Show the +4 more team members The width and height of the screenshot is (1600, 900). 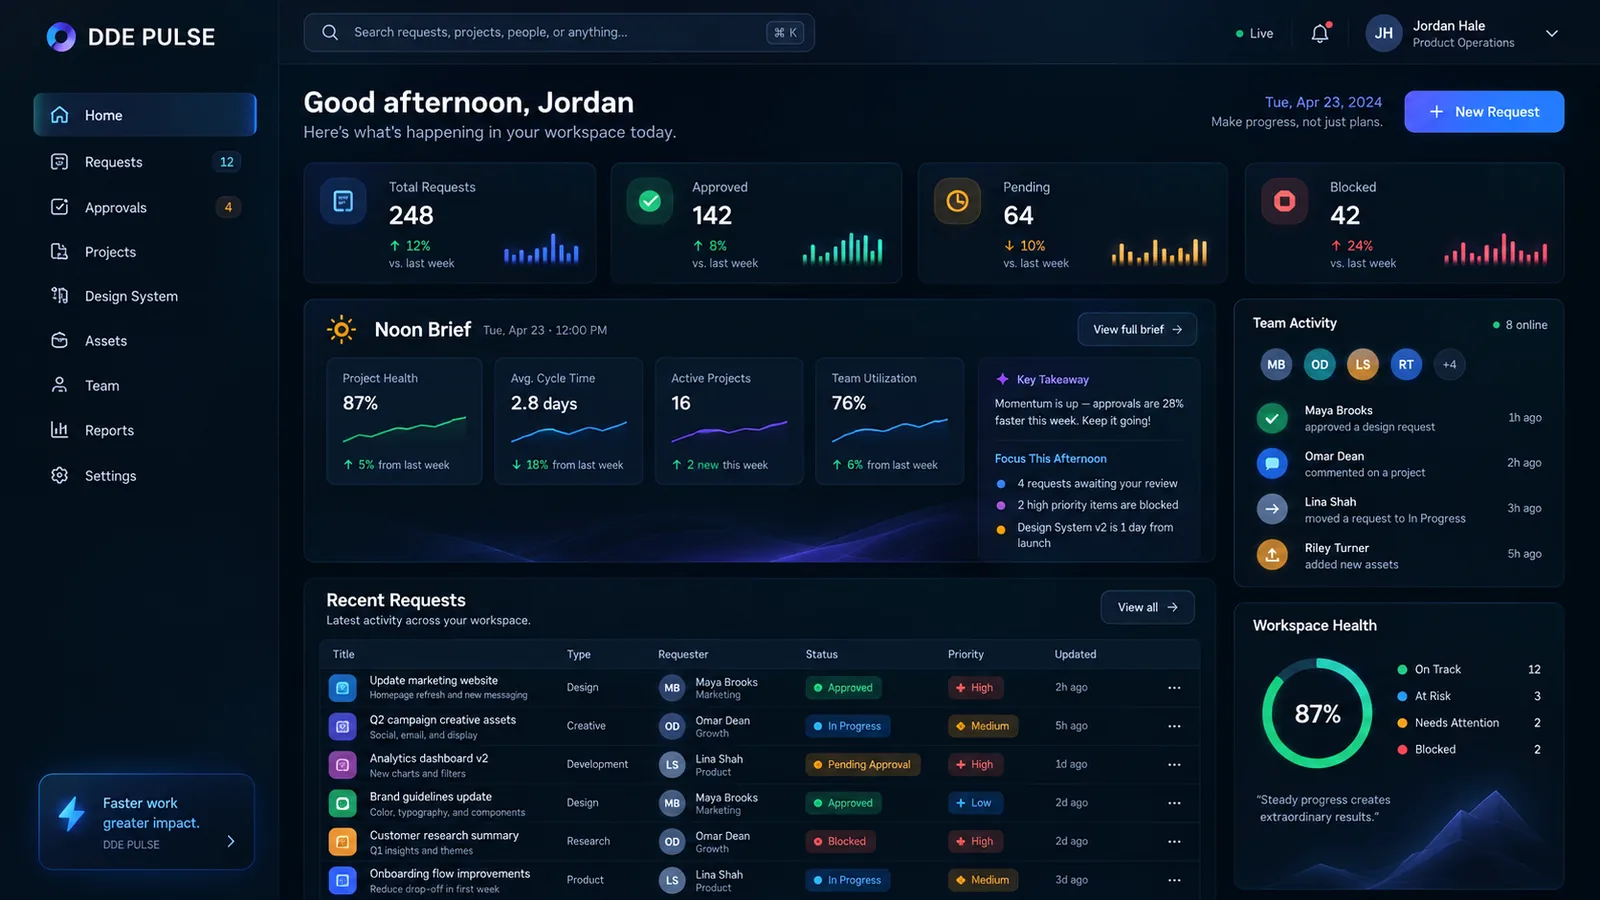point(1449,365)
